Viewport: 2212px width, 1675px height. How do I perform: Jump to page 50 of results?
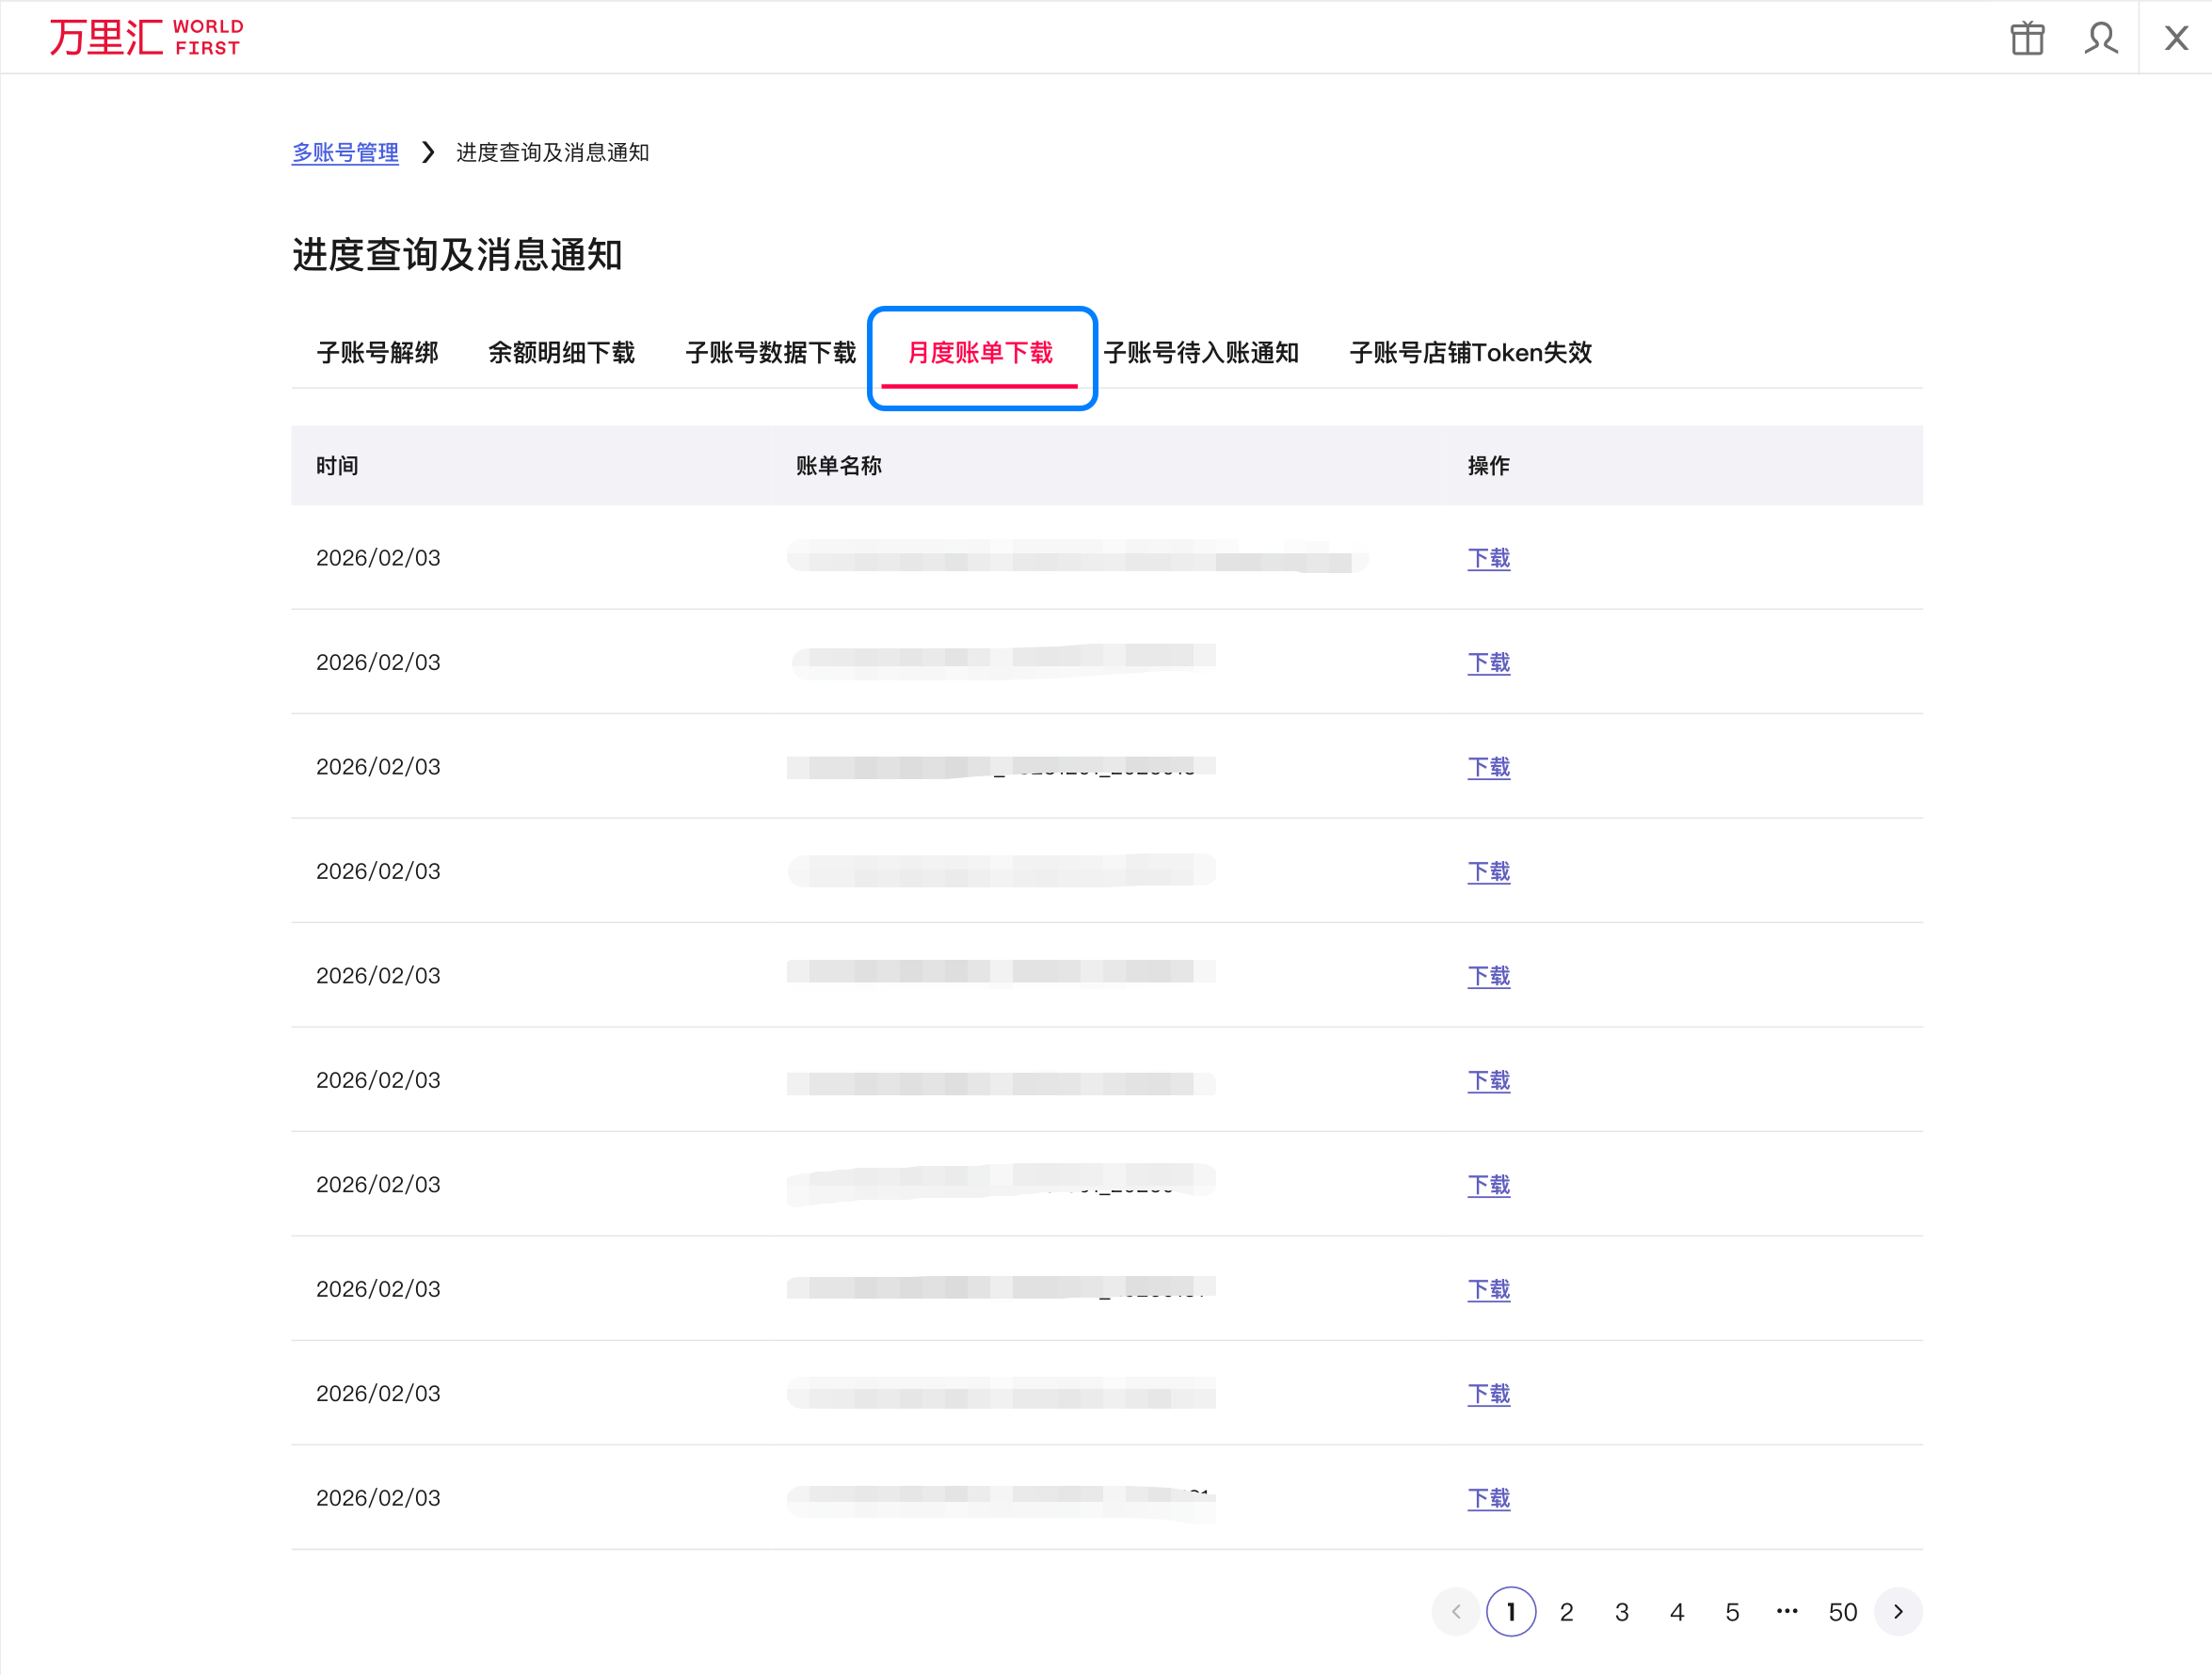1842,1611
